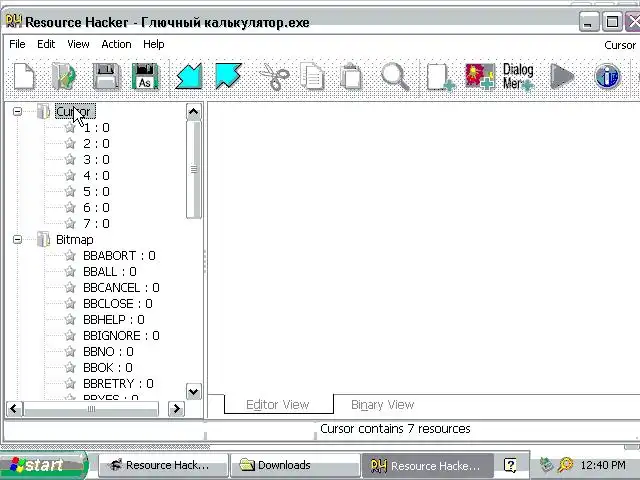Select bitmap BBRETRY : 0
The image size is (640, 480).
[x=118, y=384]
